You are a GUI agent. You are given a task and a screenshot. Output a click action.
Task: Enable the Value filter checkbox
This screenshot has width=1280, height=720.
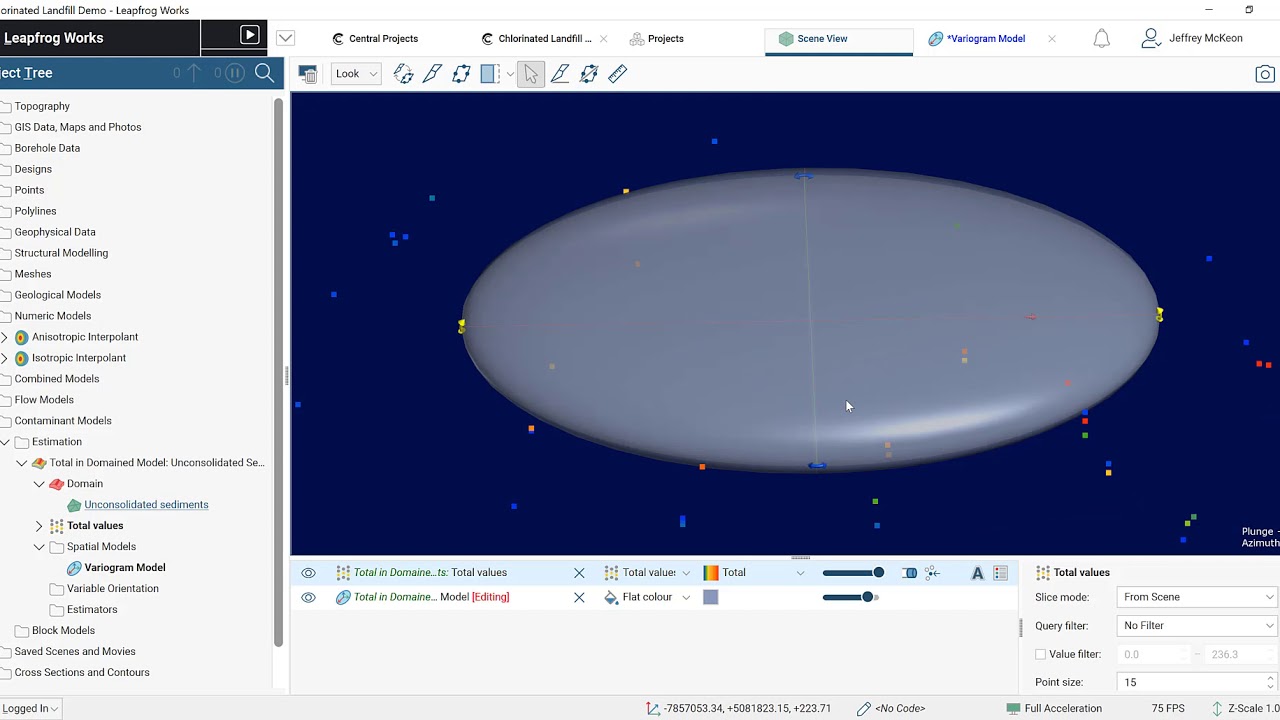tap(1040, 654)
